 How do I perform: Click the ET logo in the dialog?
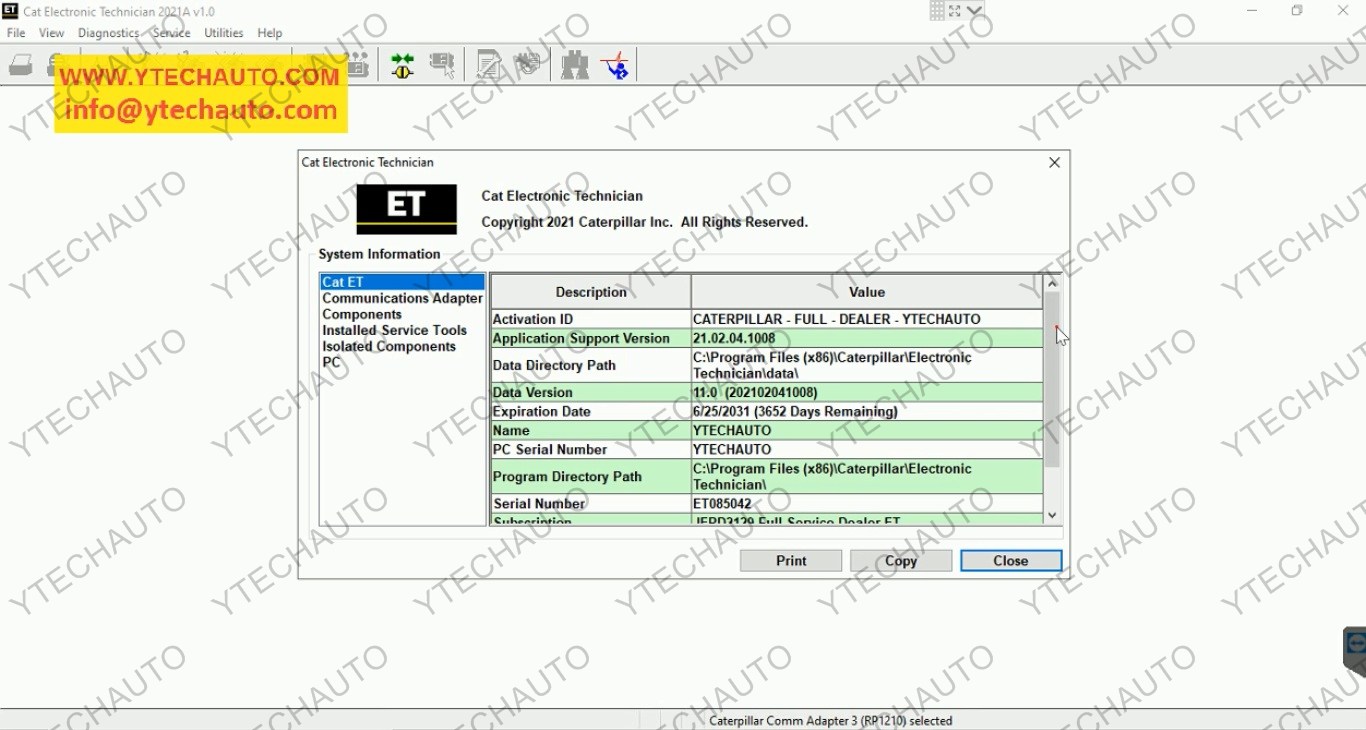click(x=407, y=209)
